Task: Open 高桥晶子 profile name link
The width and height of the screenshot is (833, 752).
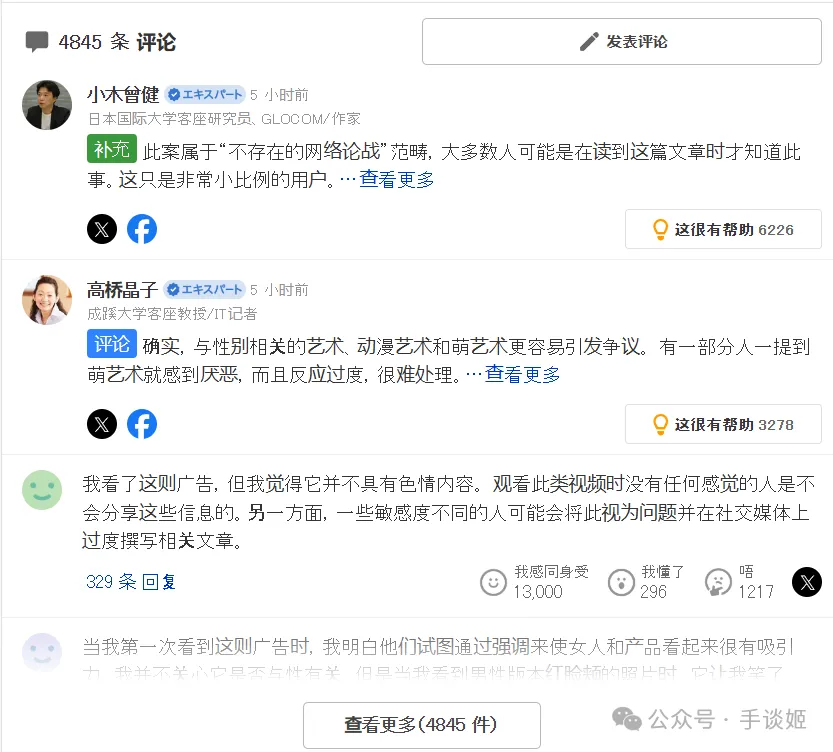Action: click(122, 290)
